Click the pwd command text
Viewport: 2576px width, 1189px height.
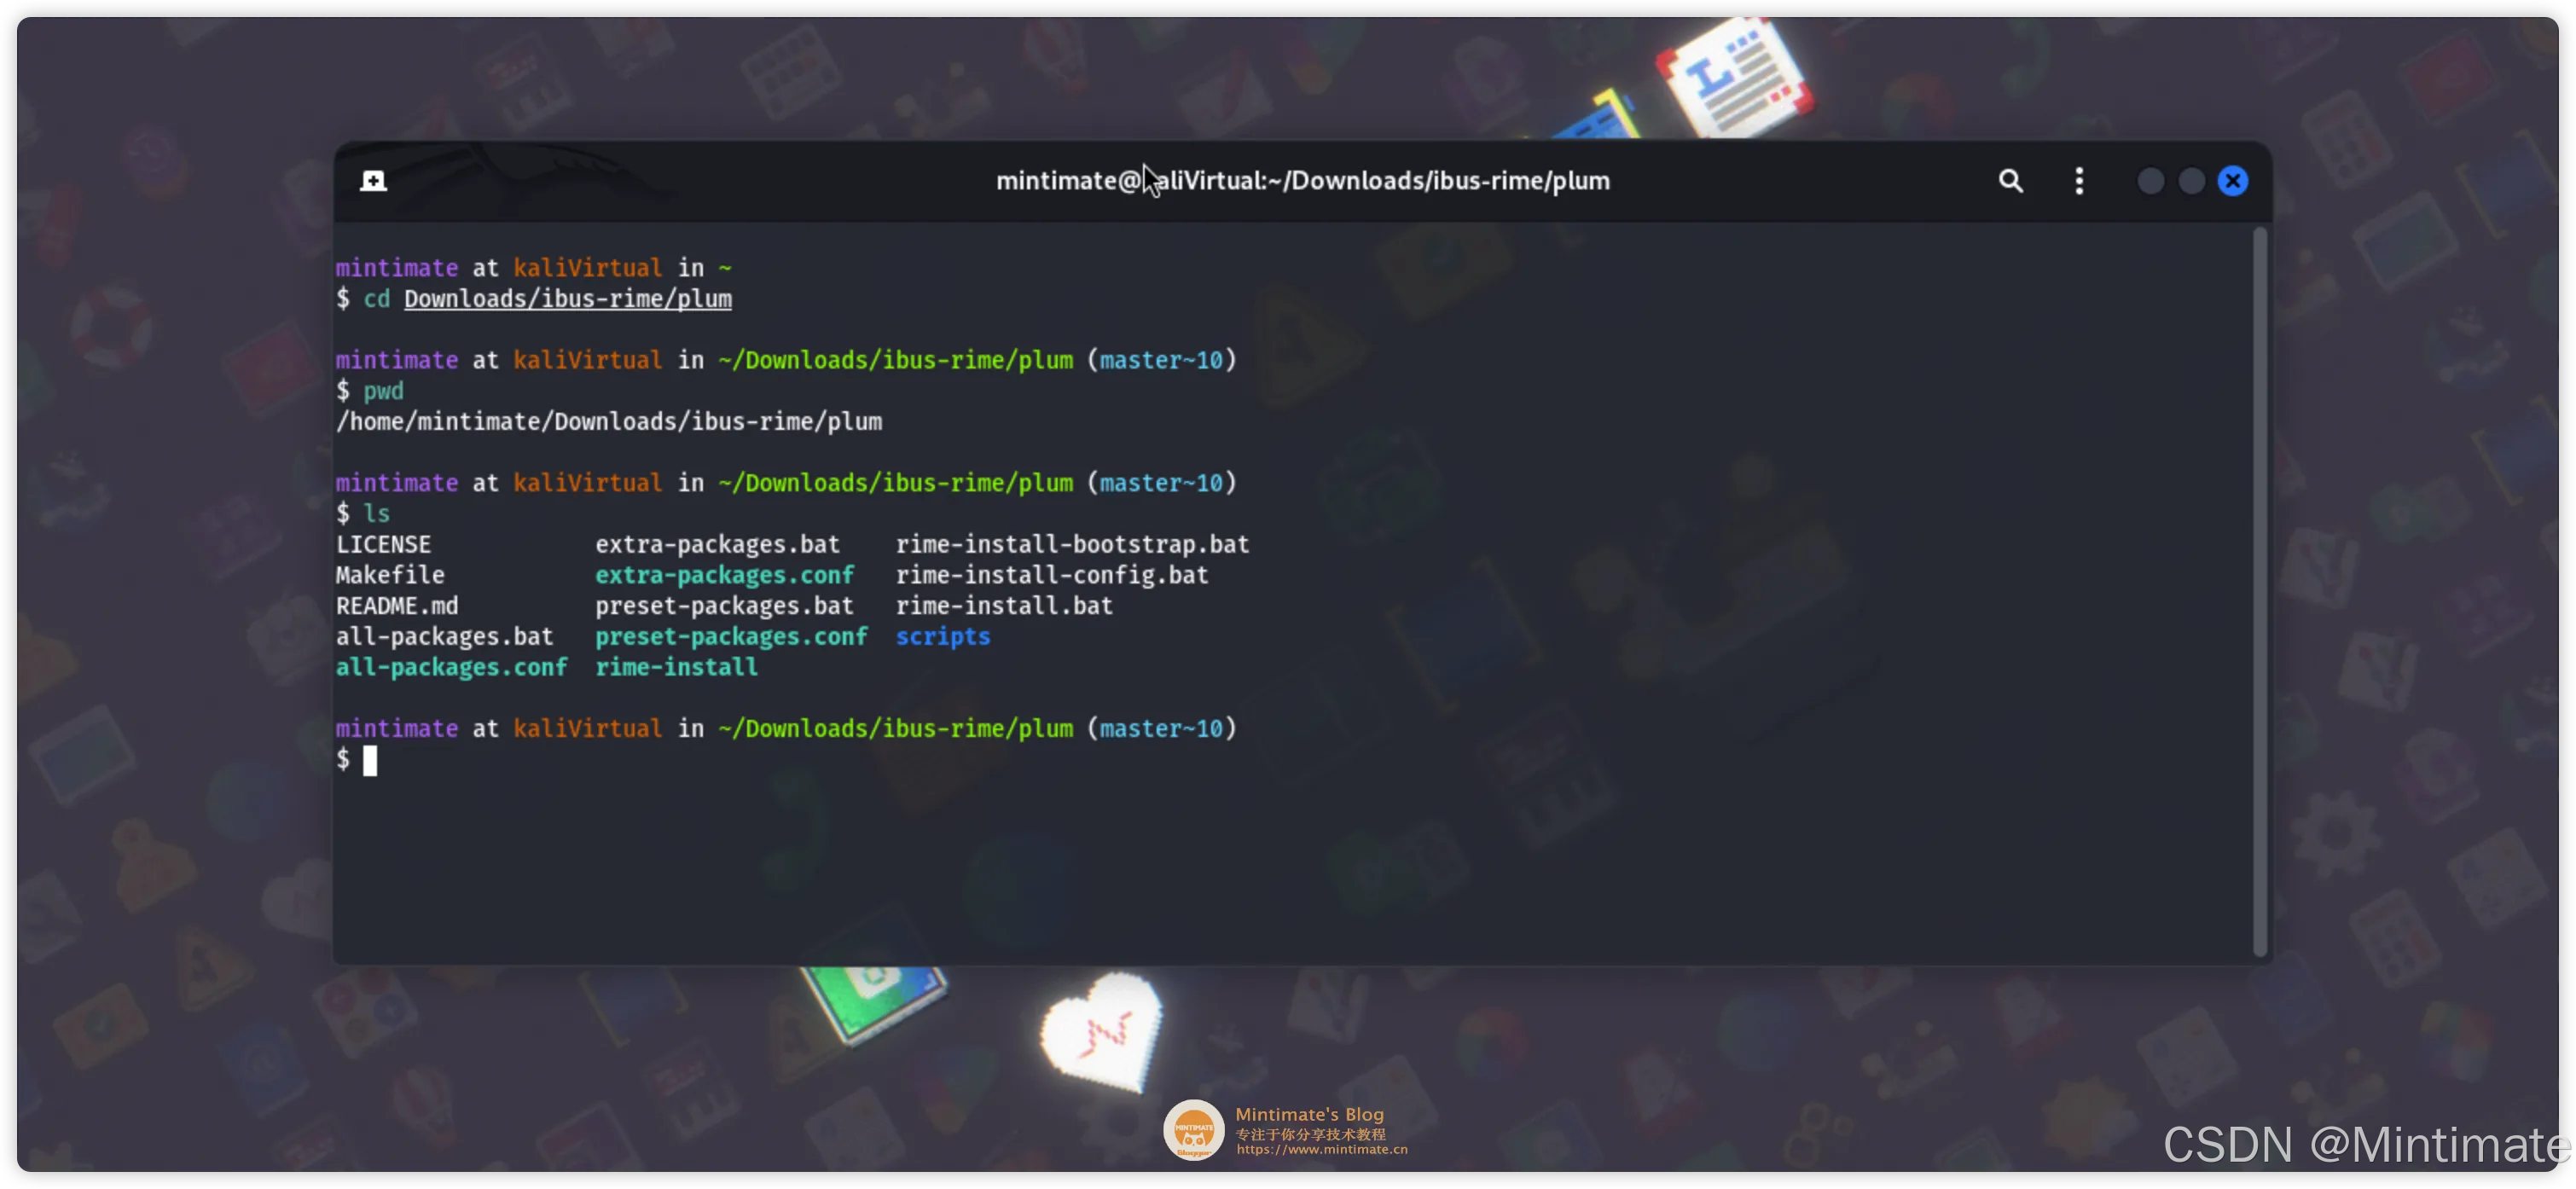383,391
